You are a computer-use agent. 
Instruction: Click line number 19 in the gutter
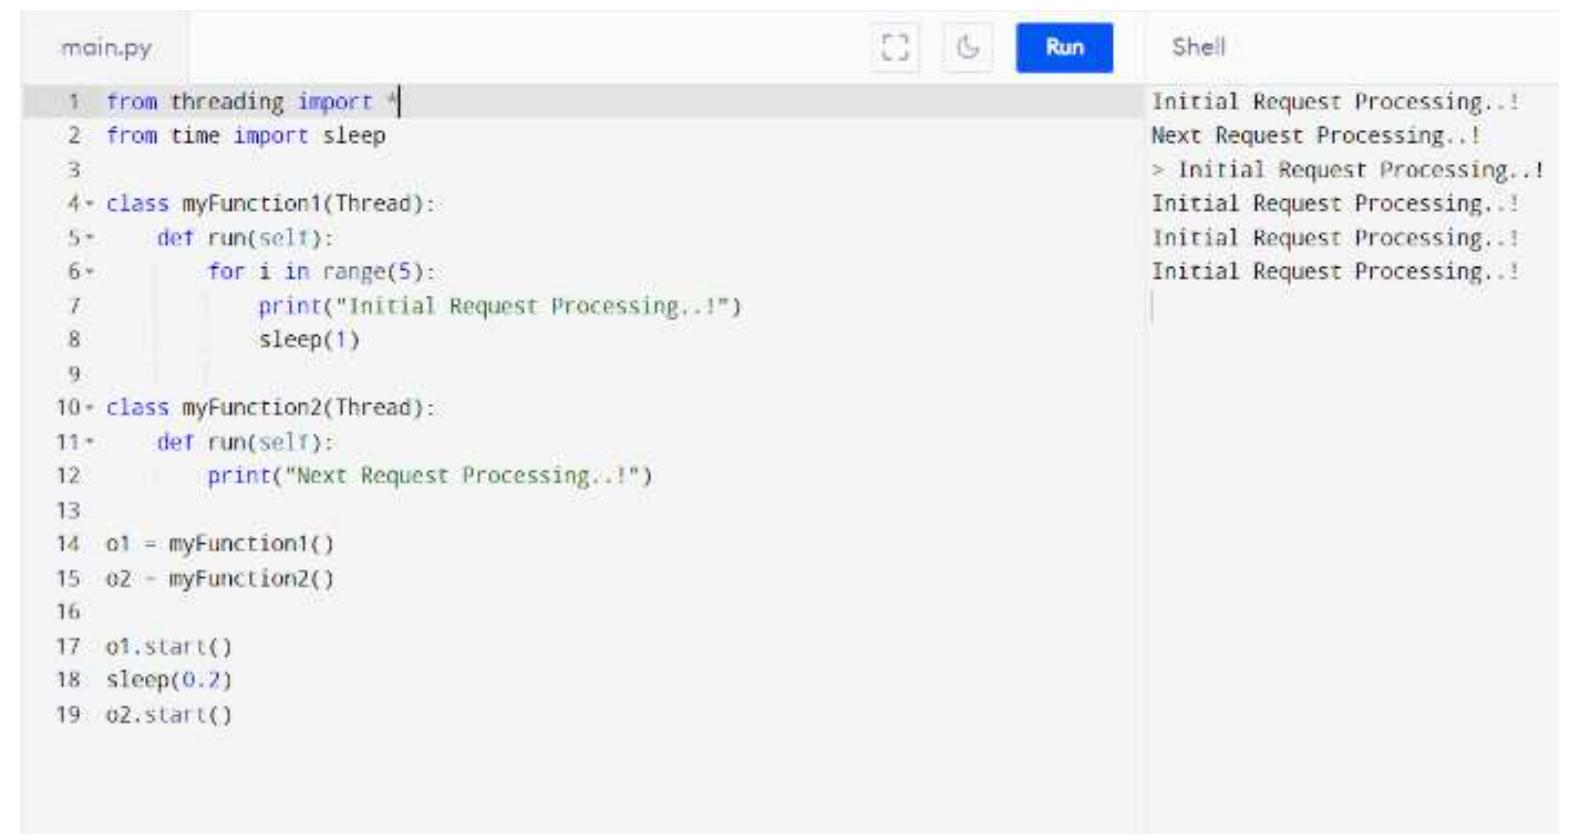68,714
